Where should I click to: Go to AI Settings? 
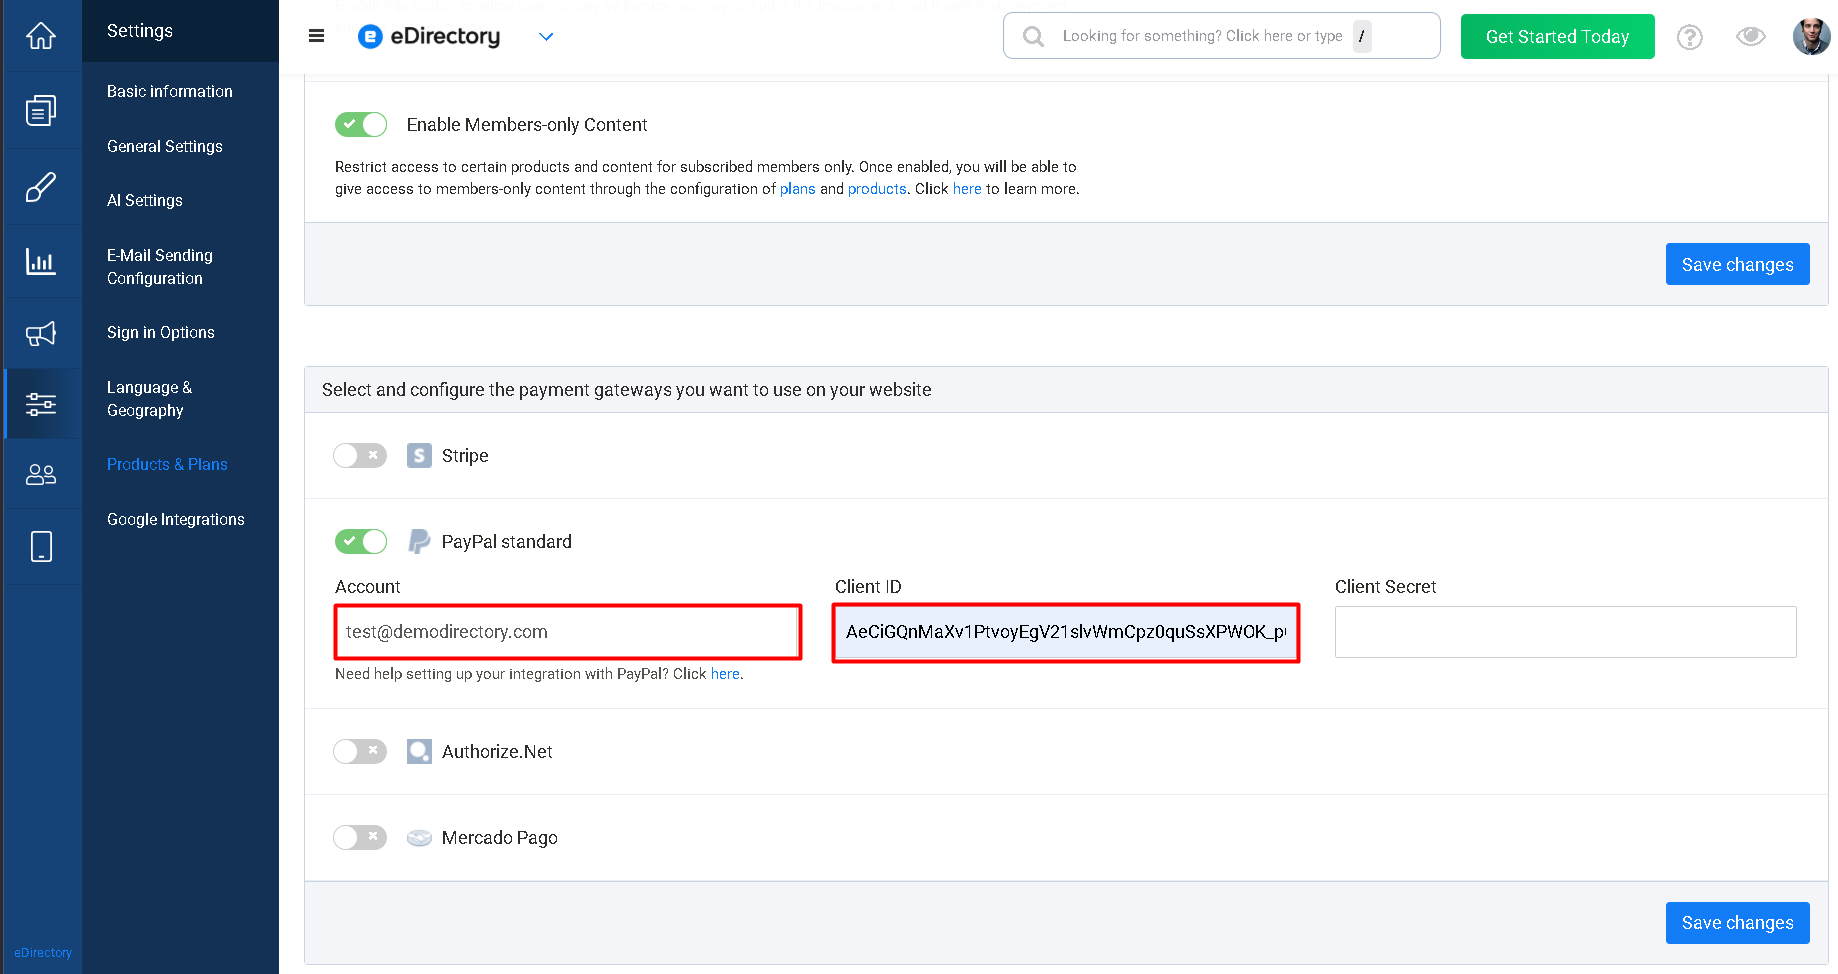[145, 200]
